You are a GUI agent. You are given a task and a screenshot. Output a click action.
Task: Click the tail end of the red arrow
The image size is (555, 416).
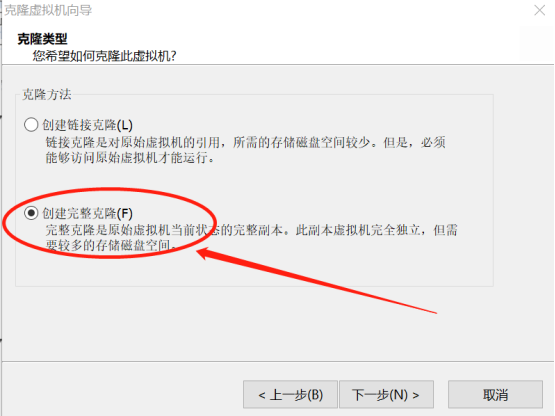click(436, 313)
